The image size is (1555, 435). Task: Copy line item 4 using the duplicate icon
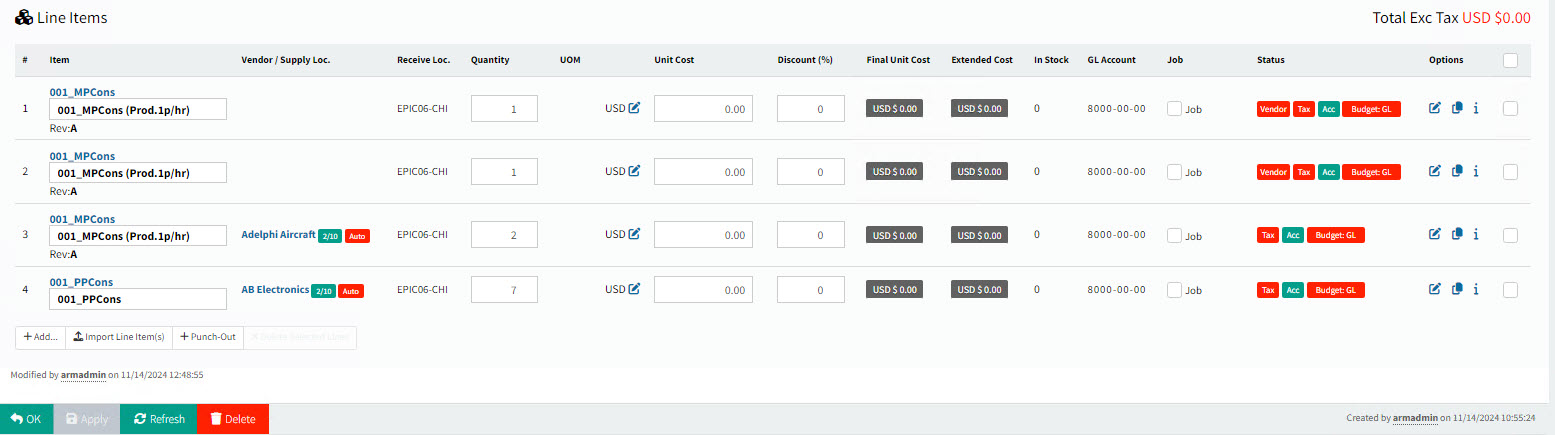[1457, 289]
